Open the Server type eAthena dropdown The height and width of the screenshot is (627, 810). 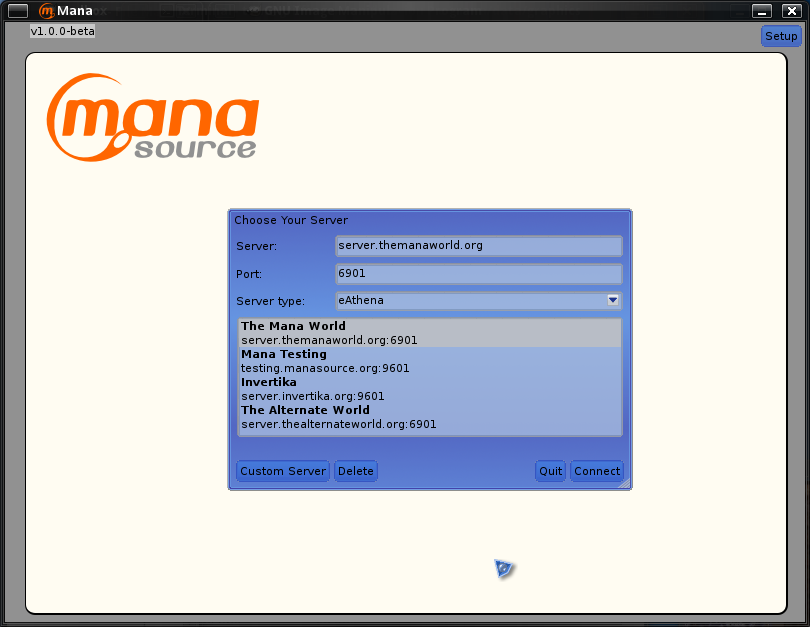pyautogui.click(x=479, y=301)
